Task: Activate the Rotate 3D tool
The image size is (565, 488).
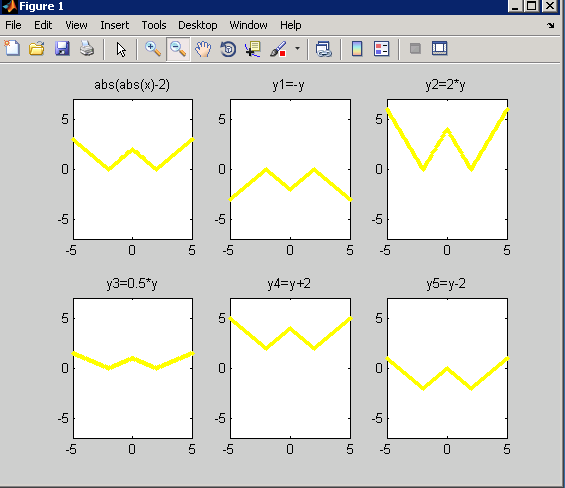Action: coord(228,49)
